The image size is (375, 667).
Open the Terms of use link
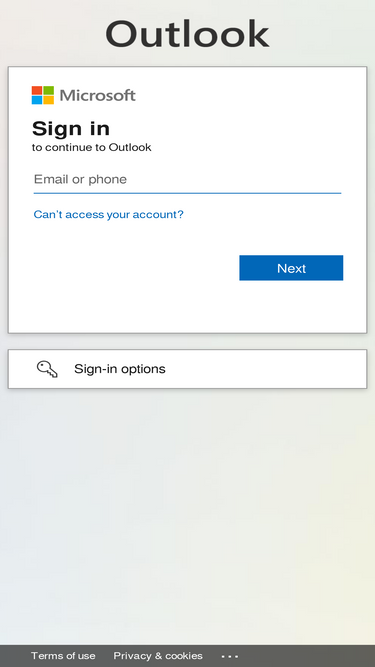(63, 656)
